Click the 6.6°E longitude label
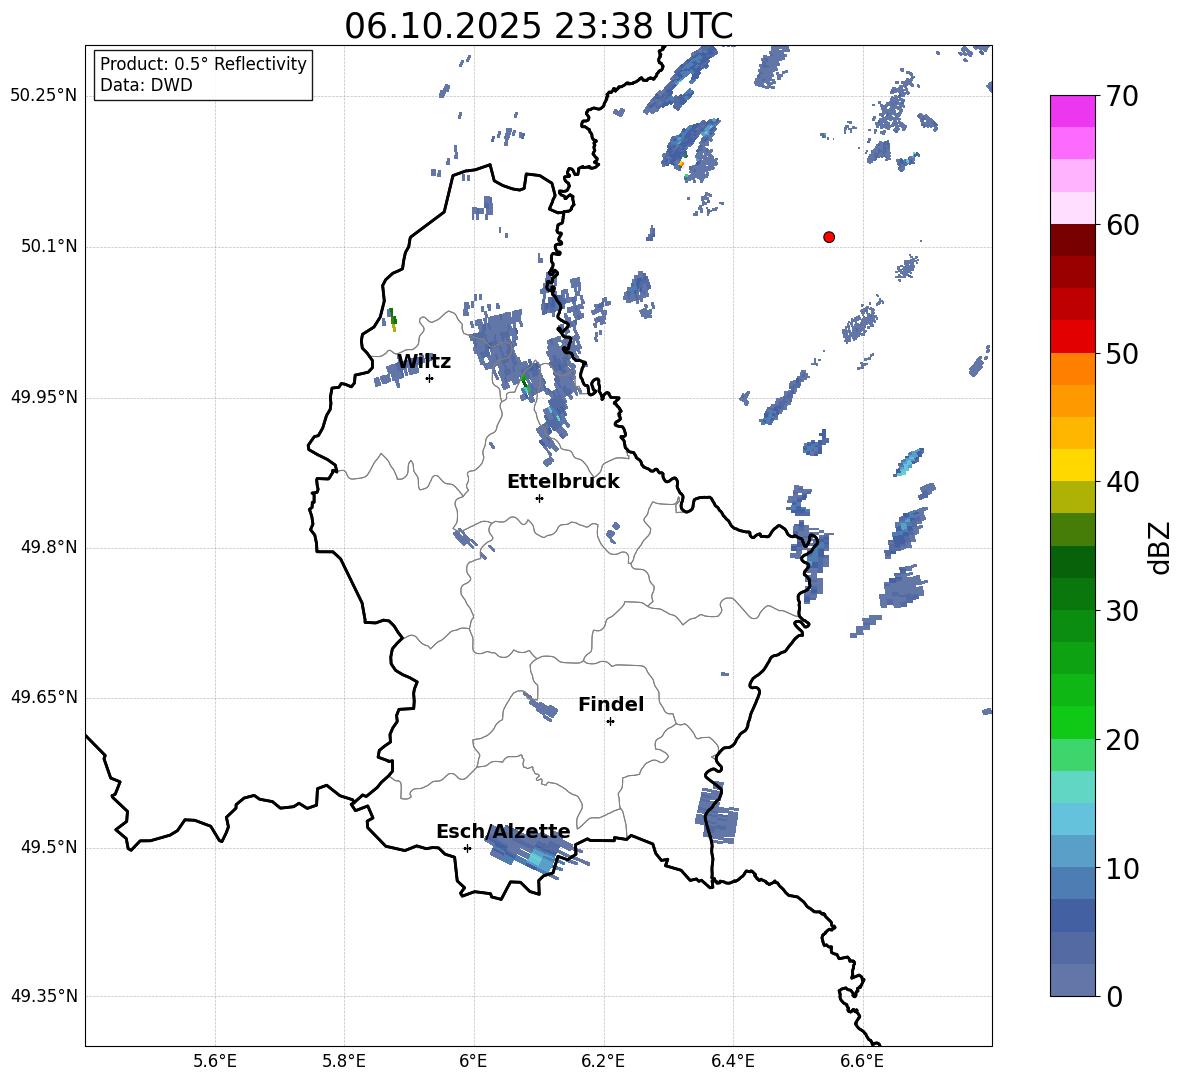 pyautogui.click(x=862, y=1061)
